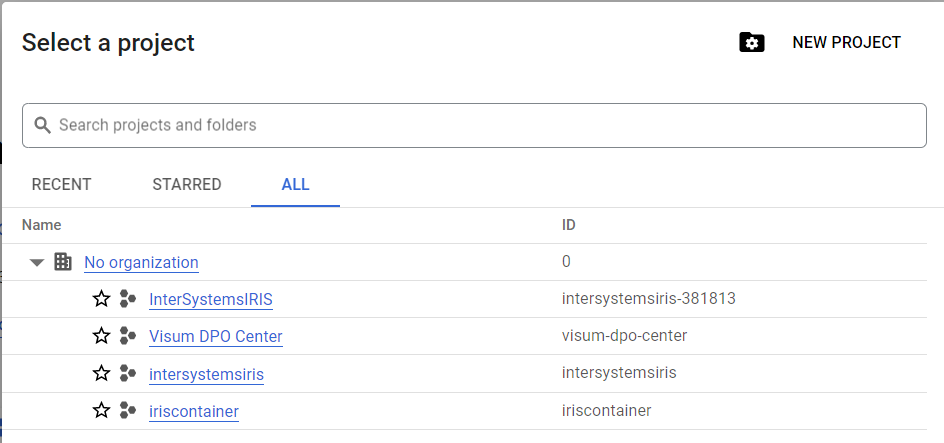Image resolution: width=944 pixels, height=443 pixels.
Task: Click the NEW PROJECT button
Action: 846,43
